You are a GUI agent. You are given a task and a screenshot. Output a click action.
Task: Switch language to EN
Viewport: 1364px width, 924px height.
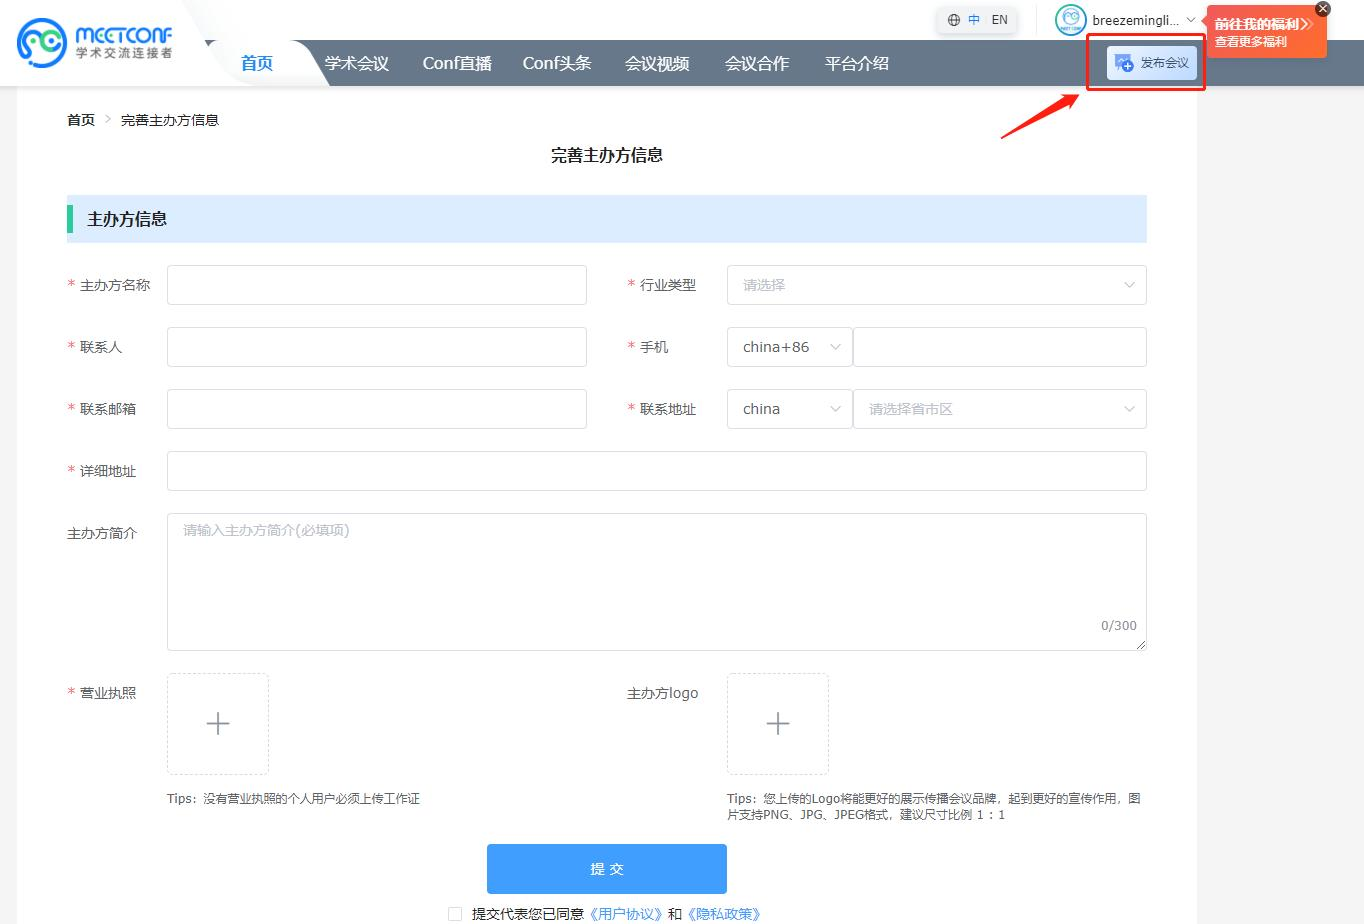coord(999,20)
